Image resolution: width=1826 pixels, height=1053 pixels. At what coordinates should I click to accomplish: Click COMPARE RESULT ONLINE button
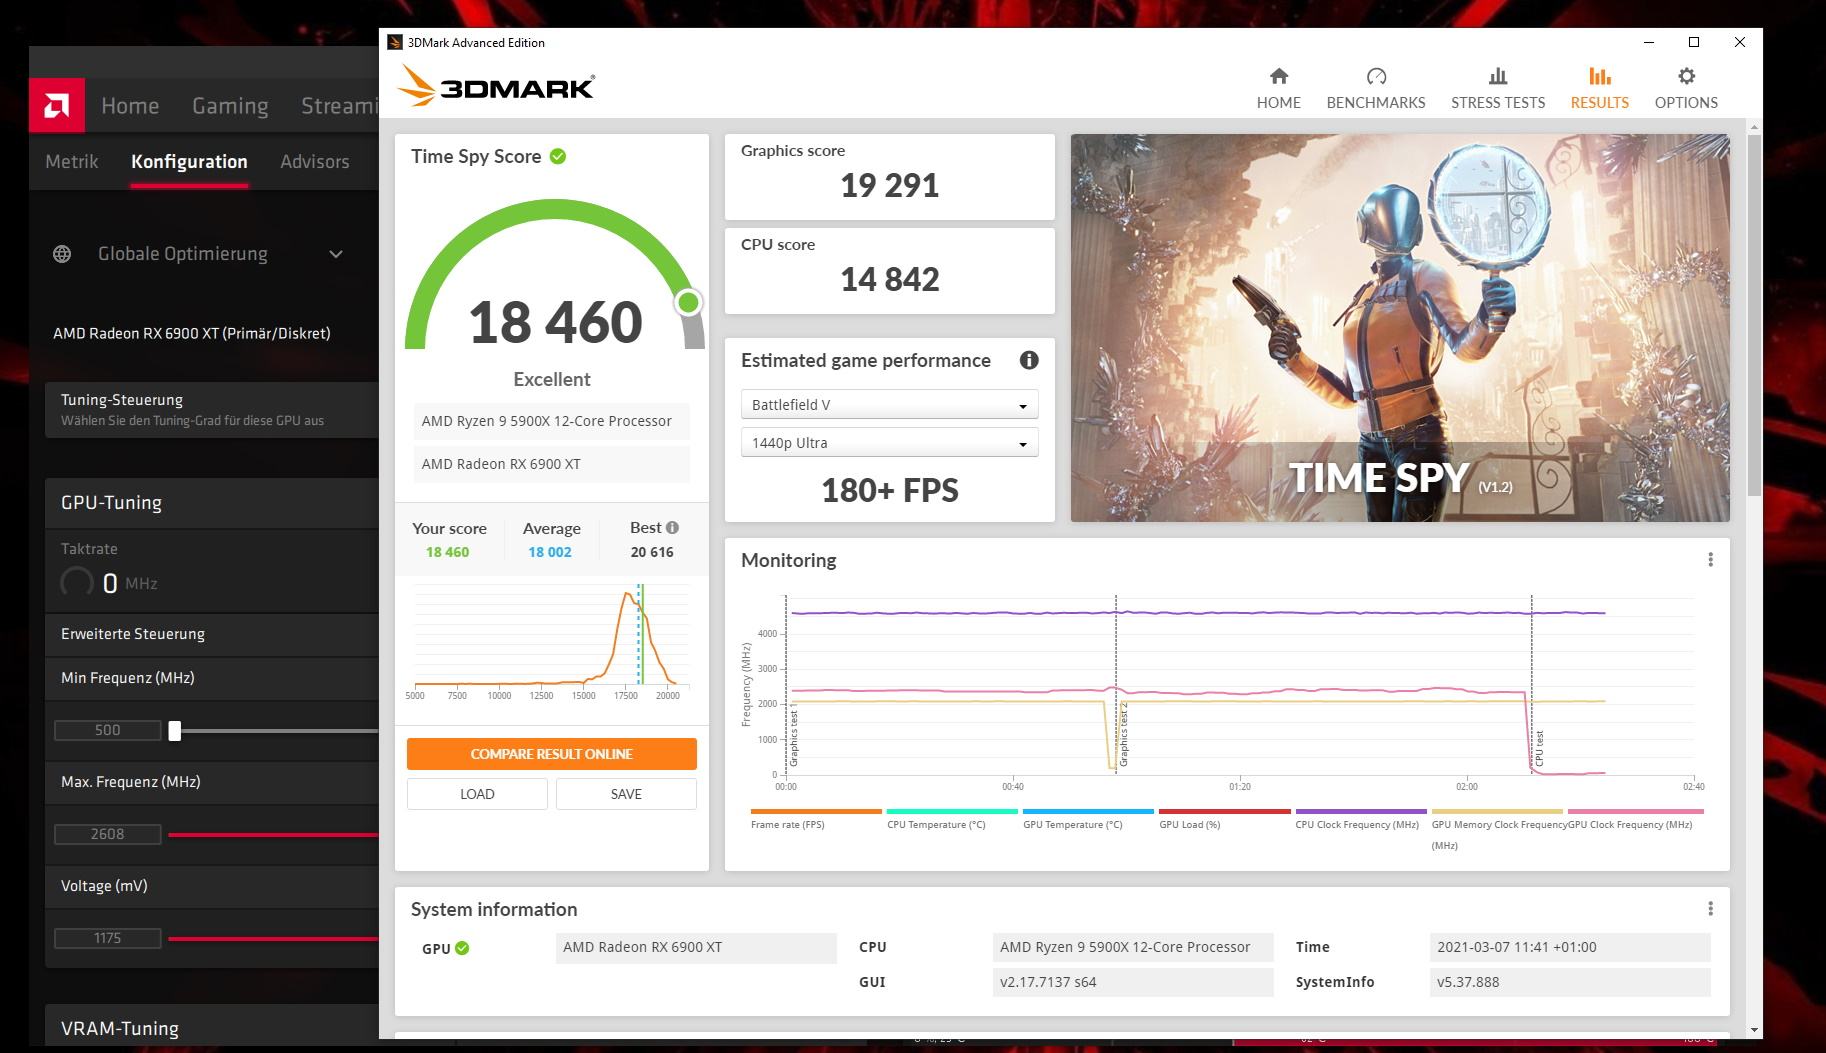point(552,754)
